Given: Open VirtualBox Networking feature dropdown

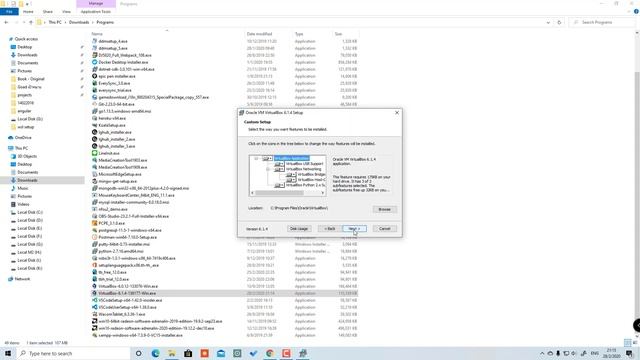Looking at the screenshot, I should (x=279, y=169).
